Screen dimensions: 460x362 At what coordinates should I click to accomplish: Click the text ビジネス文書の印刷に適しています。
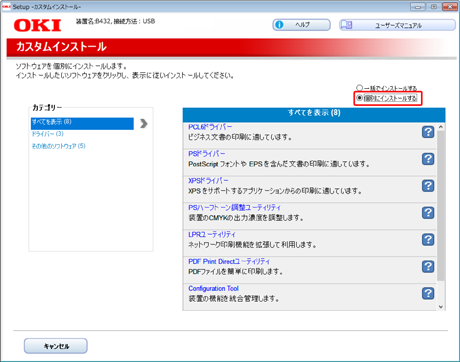[240, 137]
